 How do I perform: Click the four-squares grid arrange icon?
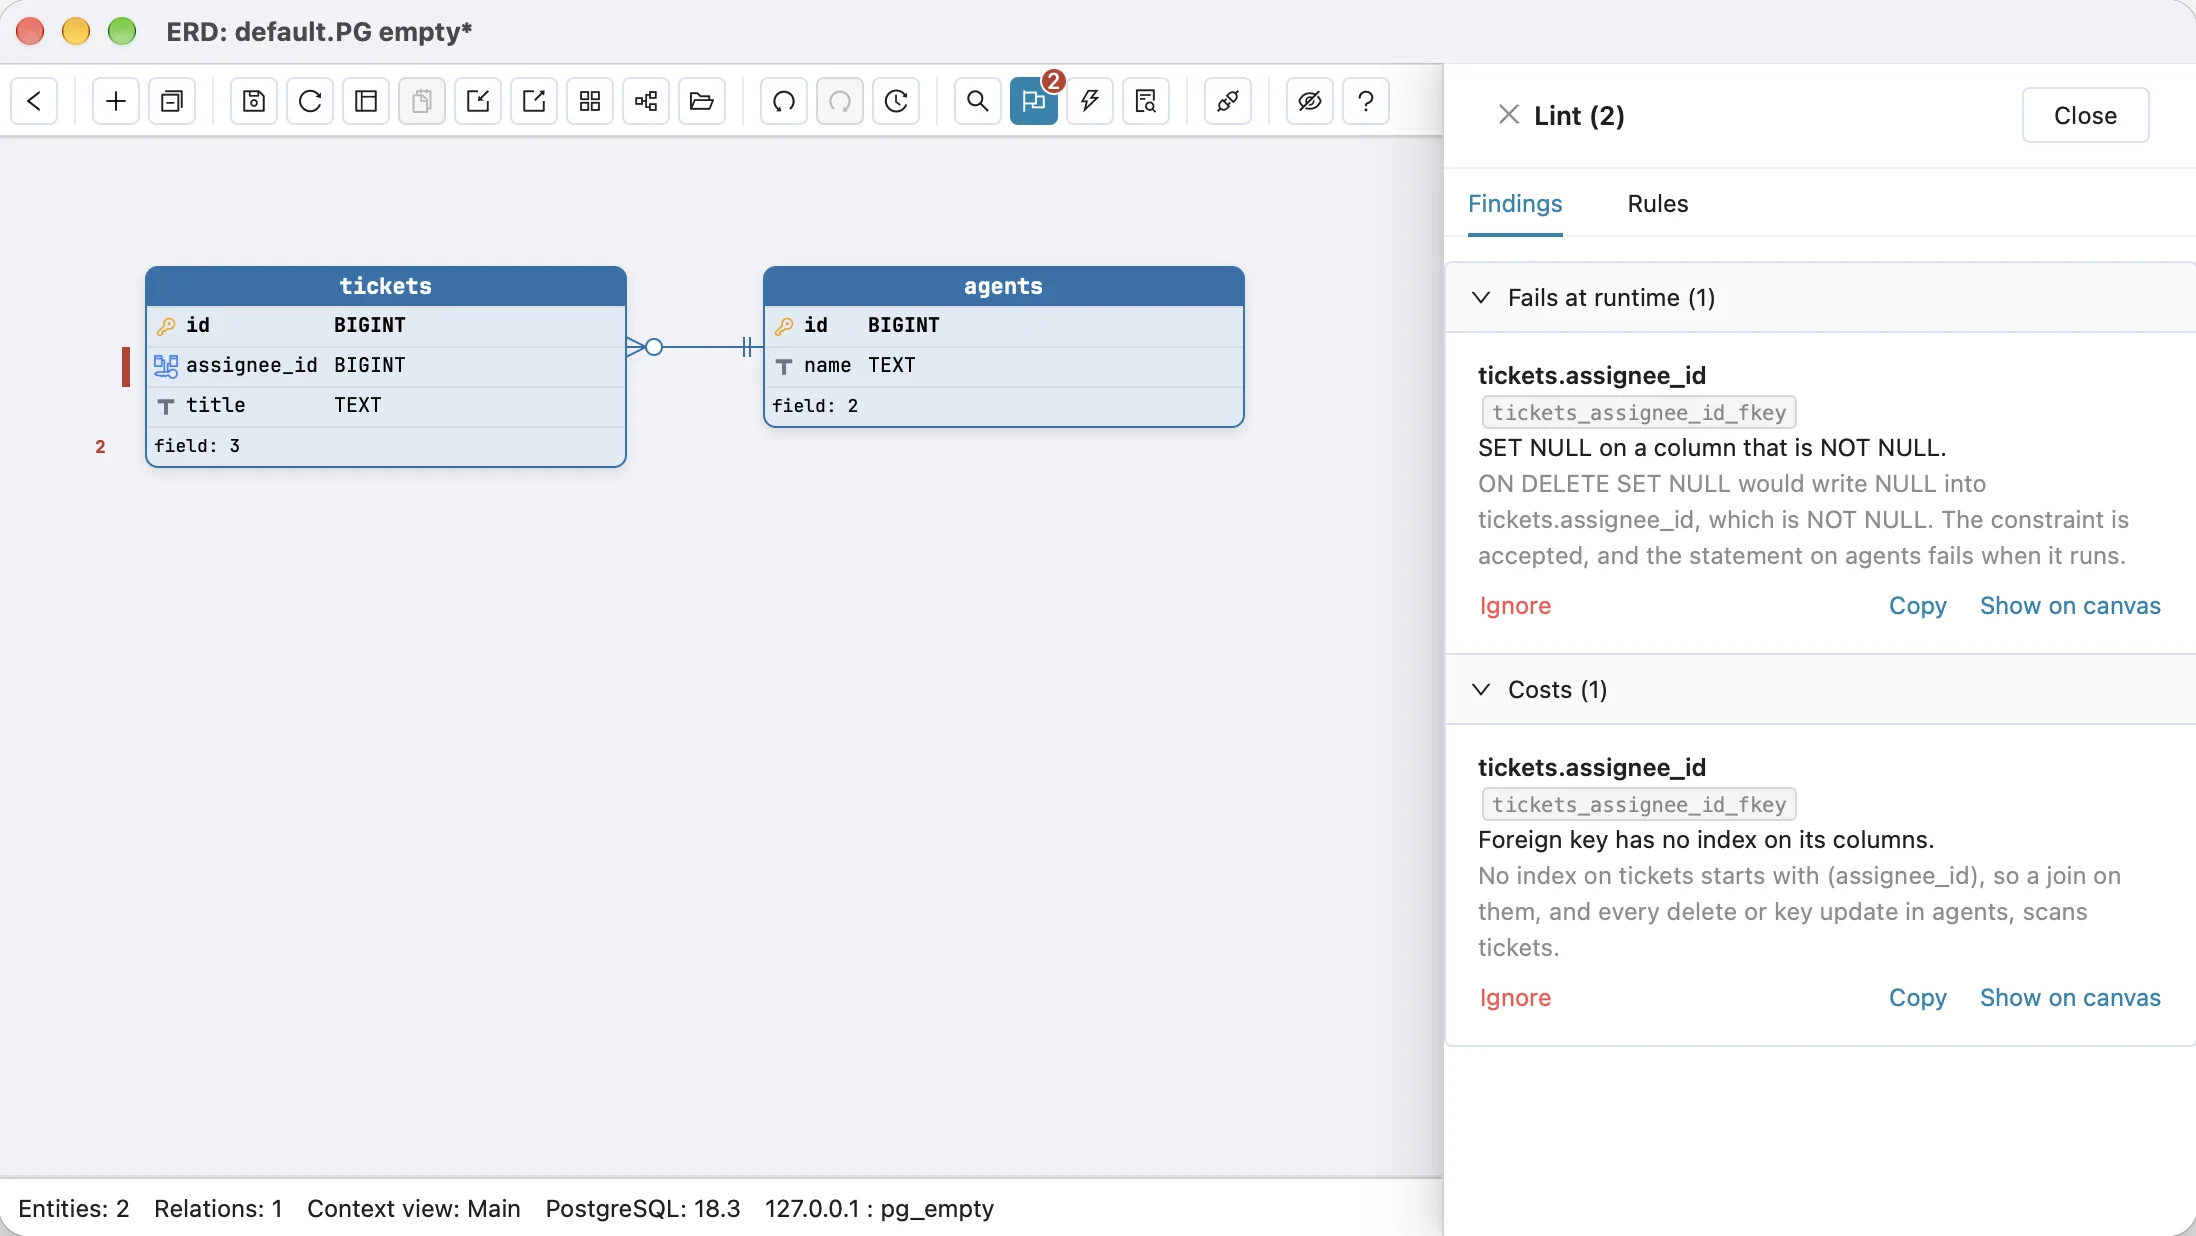click(x=590, y=101)
